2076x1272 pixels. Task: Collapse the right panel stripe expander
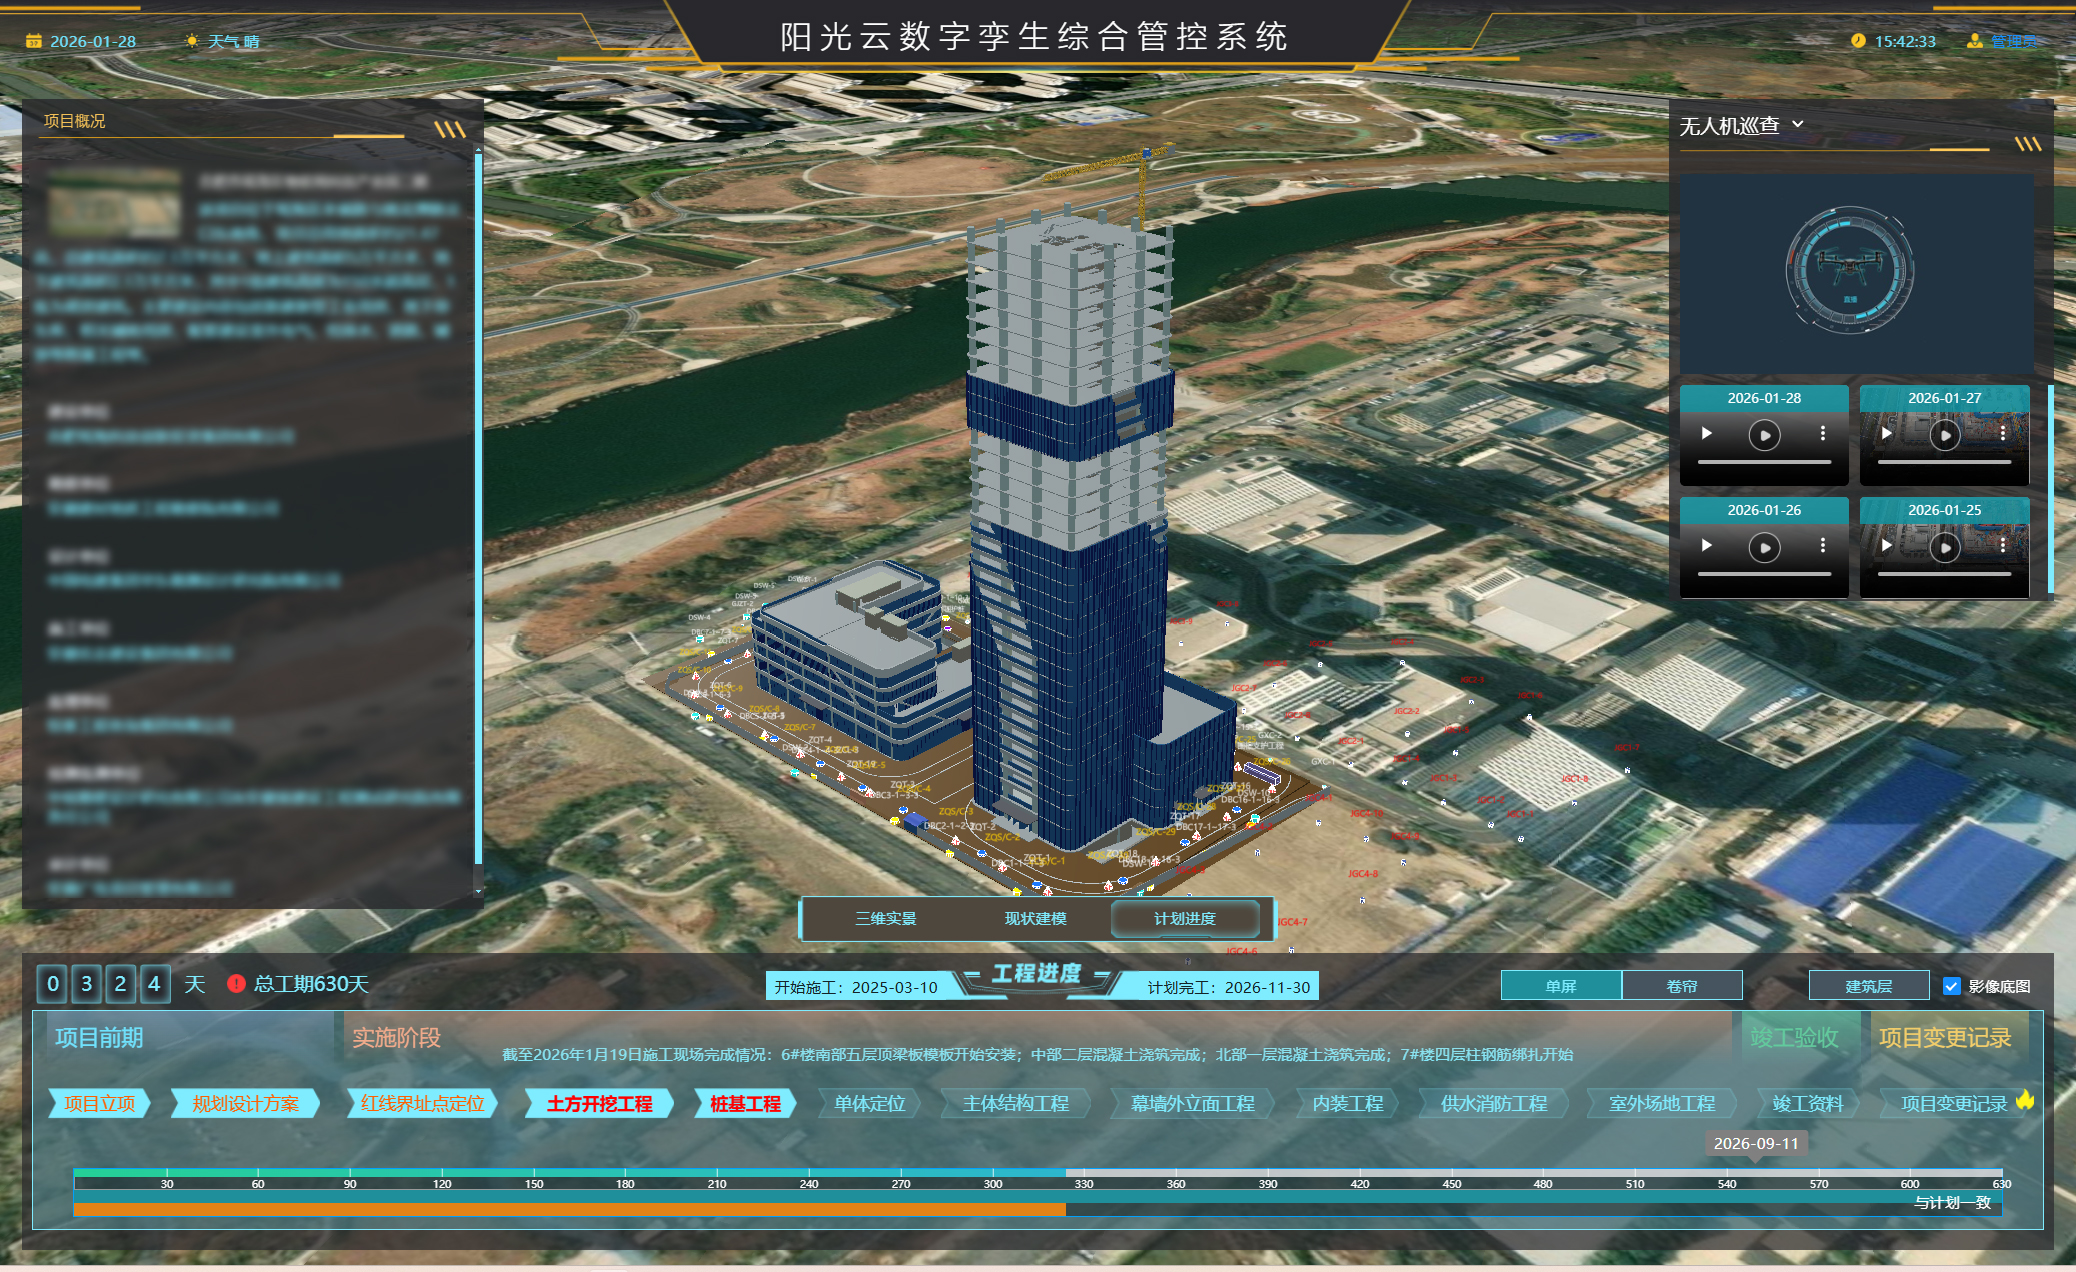2027,144
